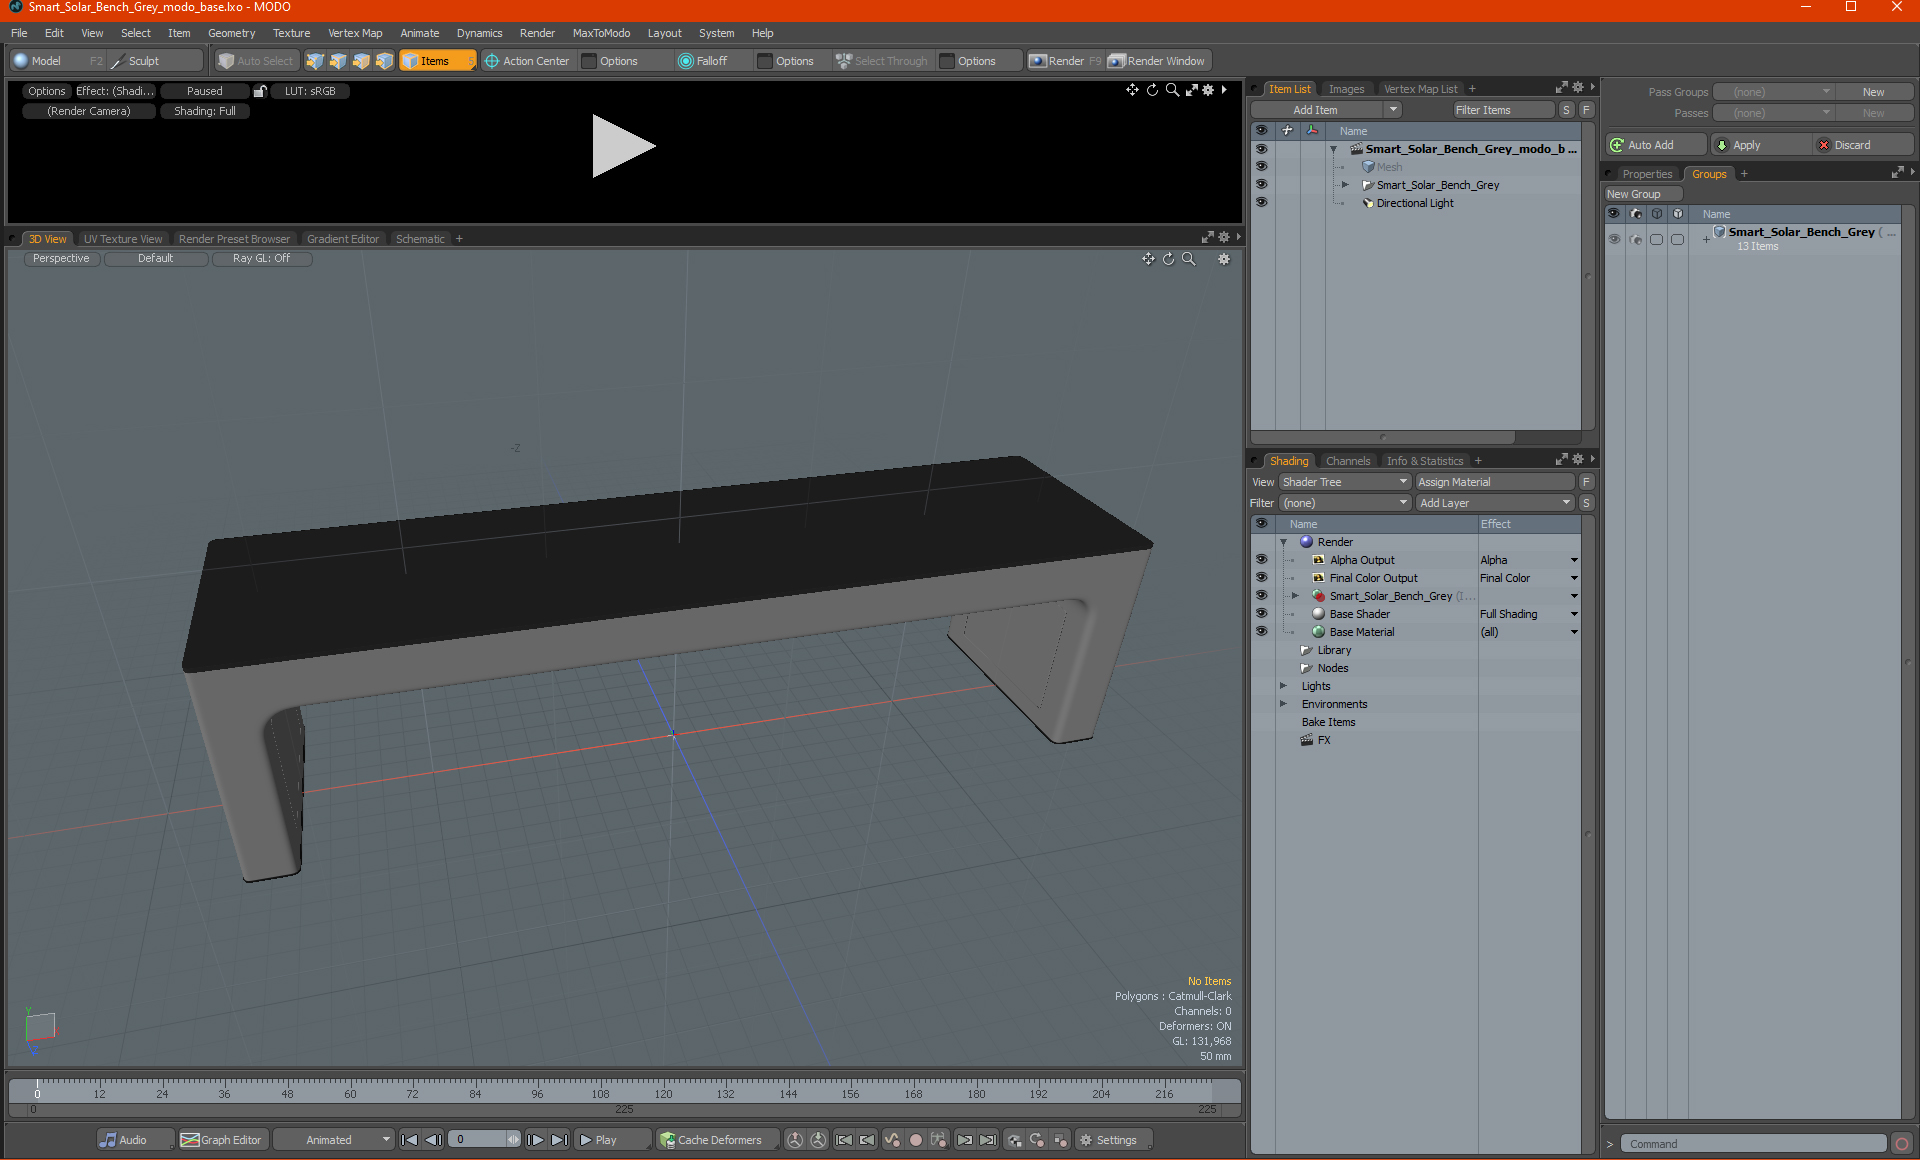Toggle visibility of Base Material layer
The width and height of the screenshot is (1920, 1160).
[1261, 632]
